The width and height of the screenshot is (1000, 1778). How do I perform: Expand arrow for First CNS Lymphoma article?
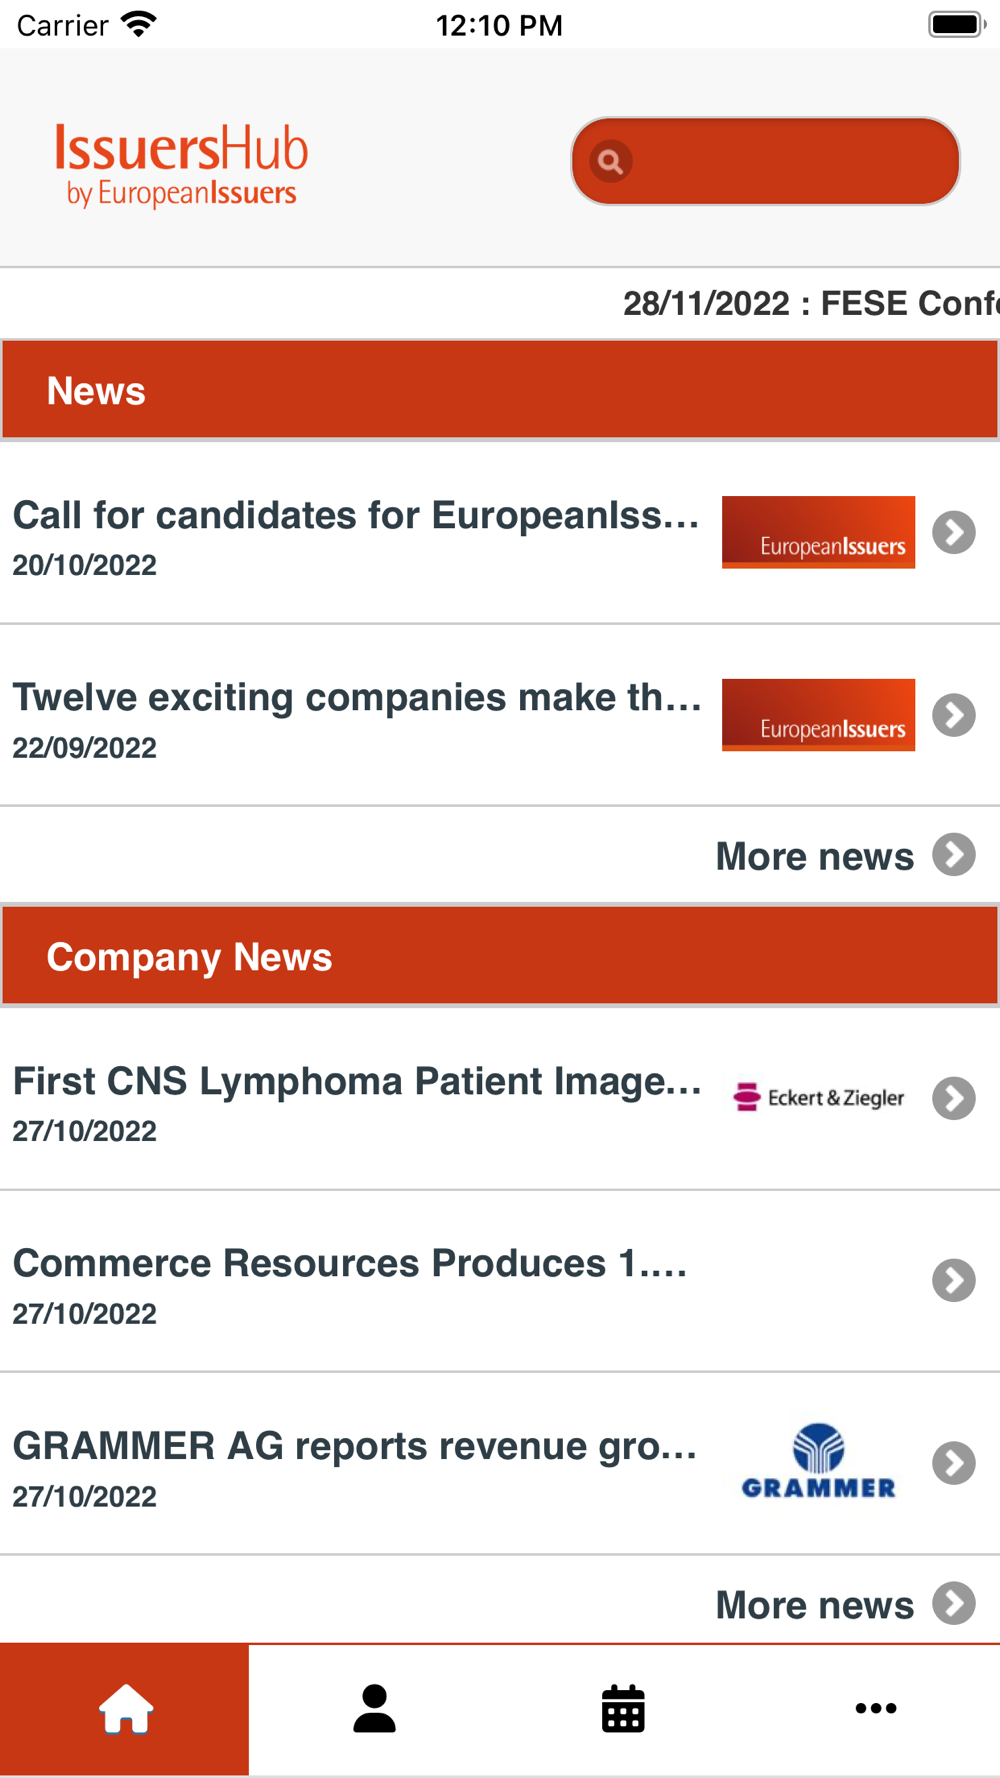coord(954,1098)
